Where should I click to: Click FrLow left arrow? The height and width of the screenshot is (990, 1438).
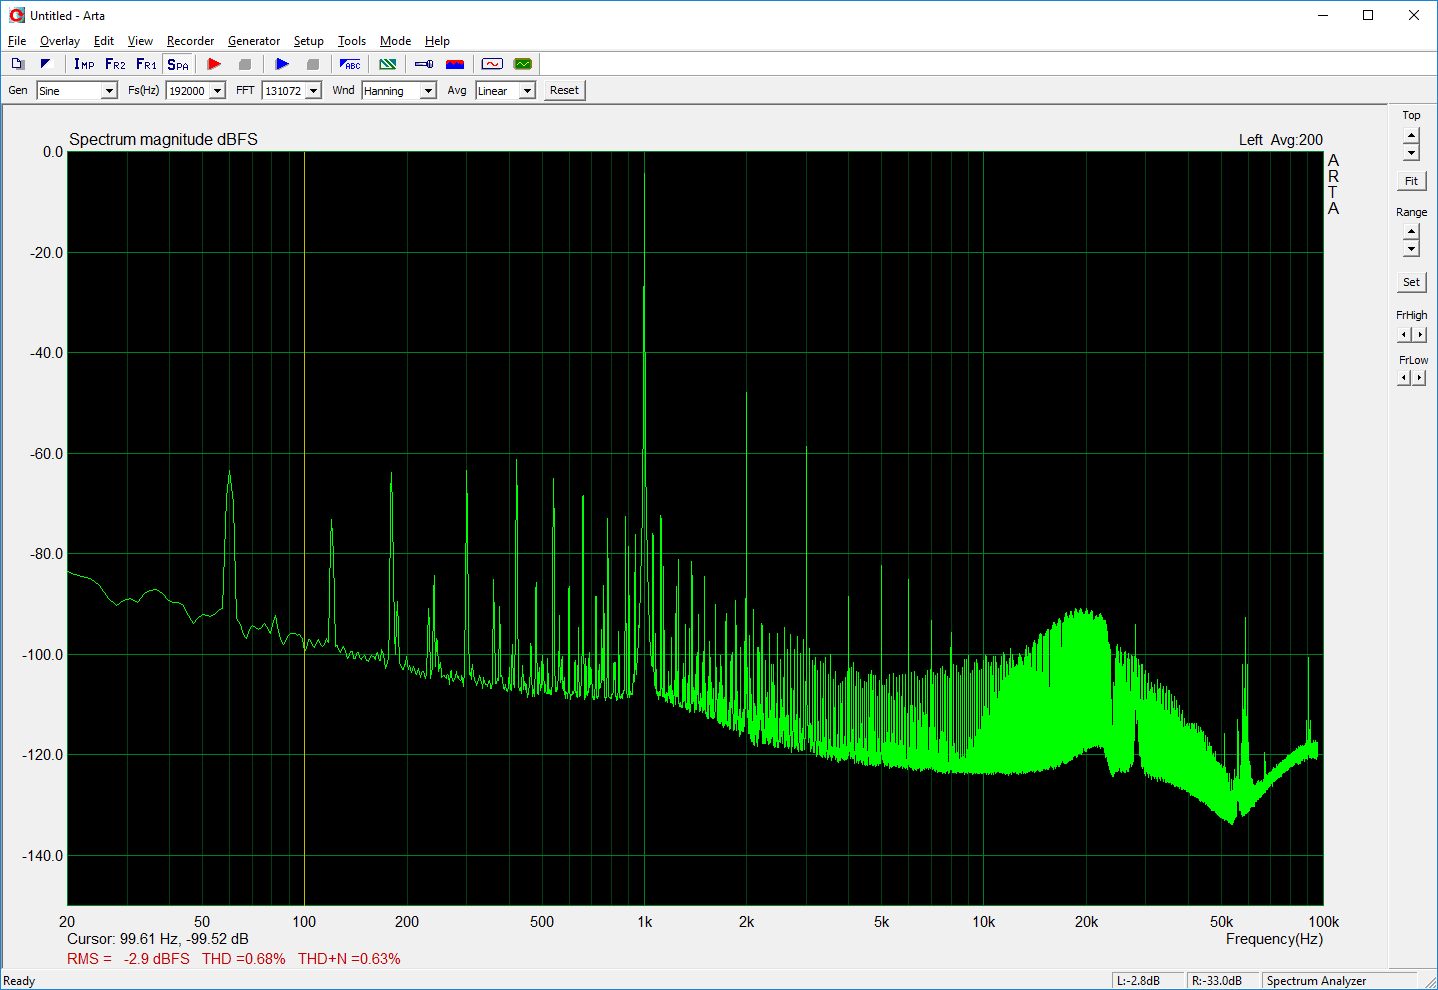[1404, 378]
